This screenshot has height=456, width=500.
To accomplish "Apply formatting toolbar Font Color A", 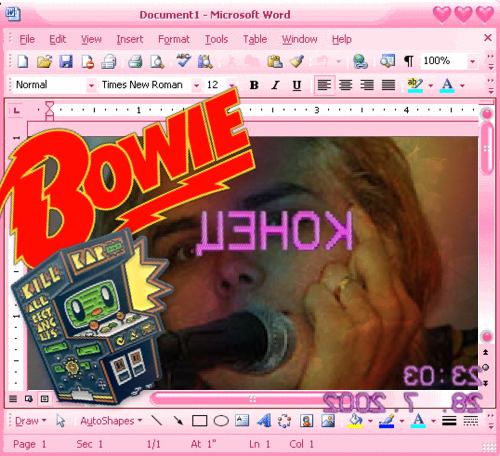I will [x=447, y=85].
